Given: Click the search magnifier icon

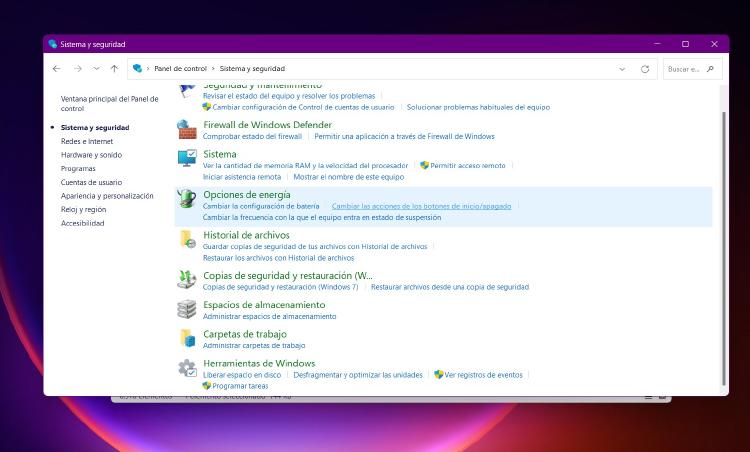Looking at the screenshot, I should pos(710,69).
